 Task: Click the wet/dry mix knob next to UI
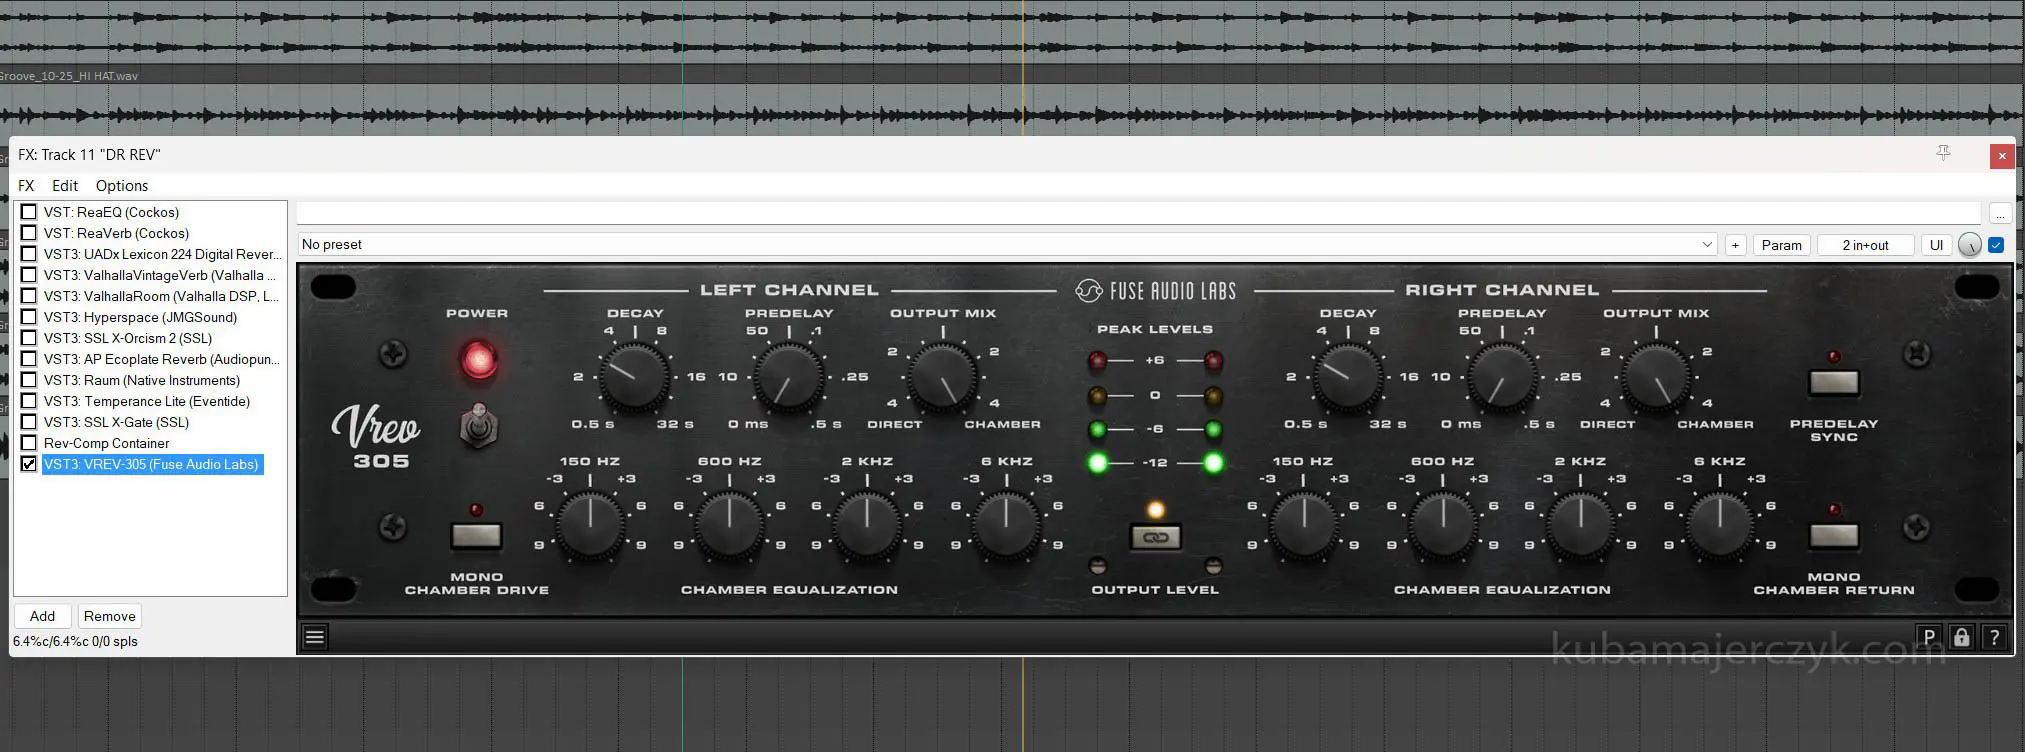click(x=1969, y=245)
